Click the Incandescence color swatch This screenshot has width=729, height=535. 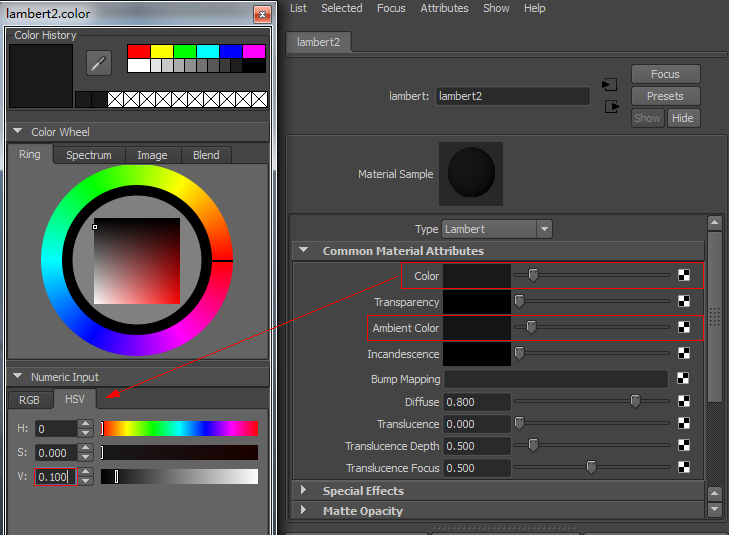tap(477, 354)
